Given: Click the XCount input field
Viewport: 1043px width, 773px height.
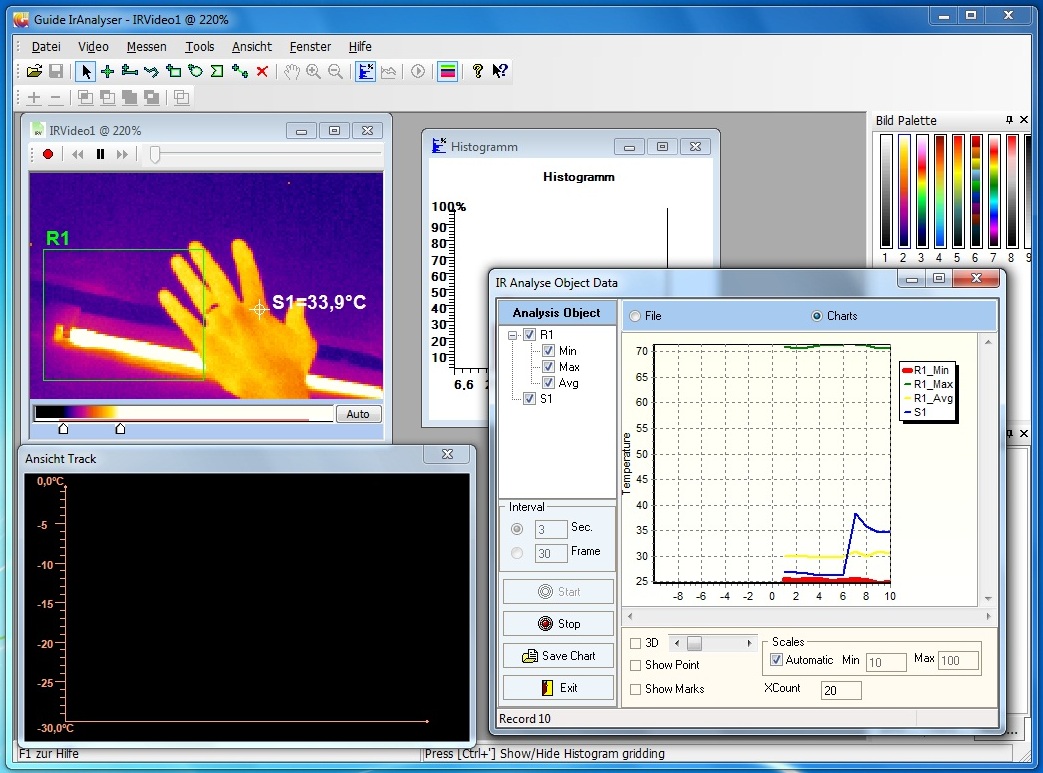Looking at the screenshot, I should click(x=841, y=691).
